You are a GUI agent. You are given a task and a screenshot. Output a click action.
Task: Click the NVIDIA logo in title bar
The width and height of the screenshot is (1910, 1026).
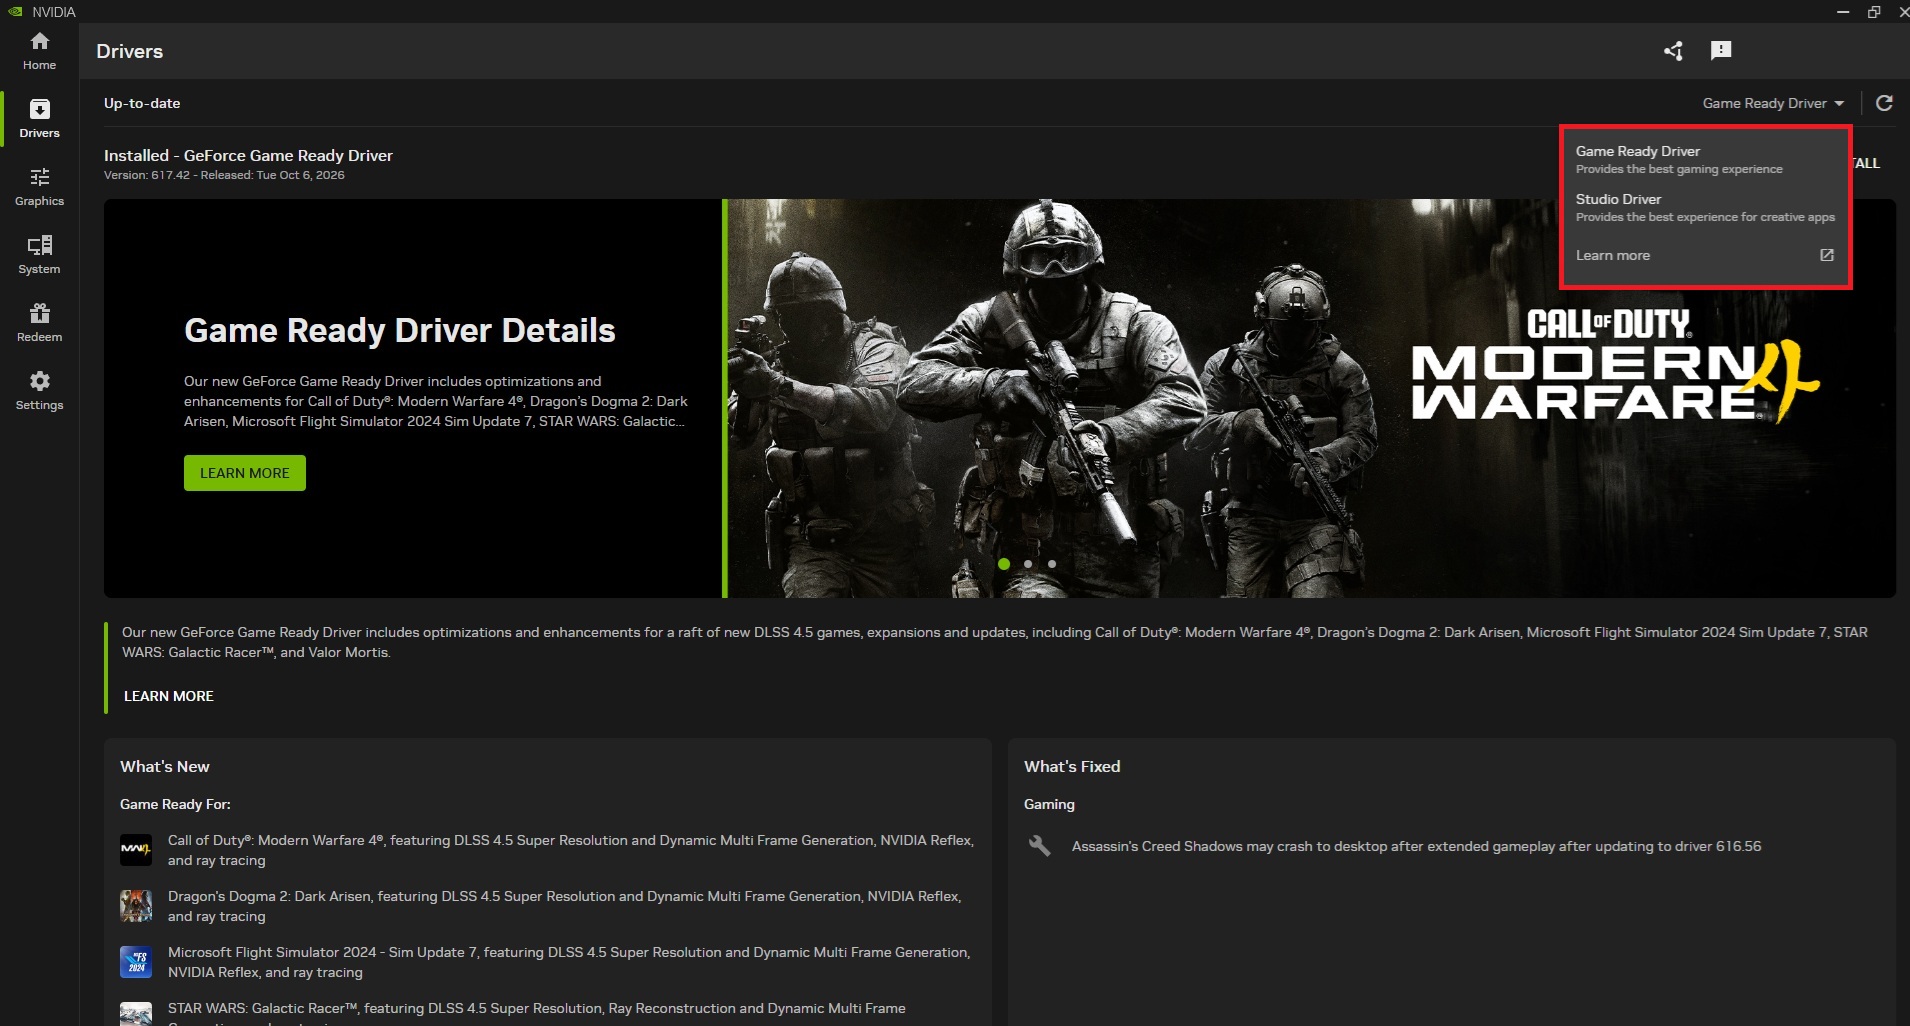15,12
